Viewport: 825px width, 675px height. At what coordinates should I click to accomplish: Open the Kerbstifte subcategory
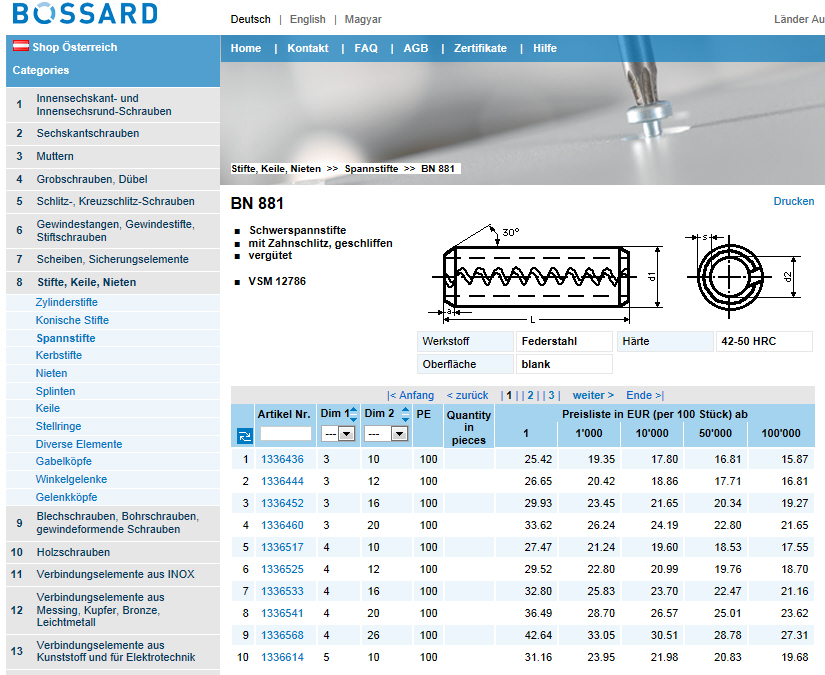58,355
